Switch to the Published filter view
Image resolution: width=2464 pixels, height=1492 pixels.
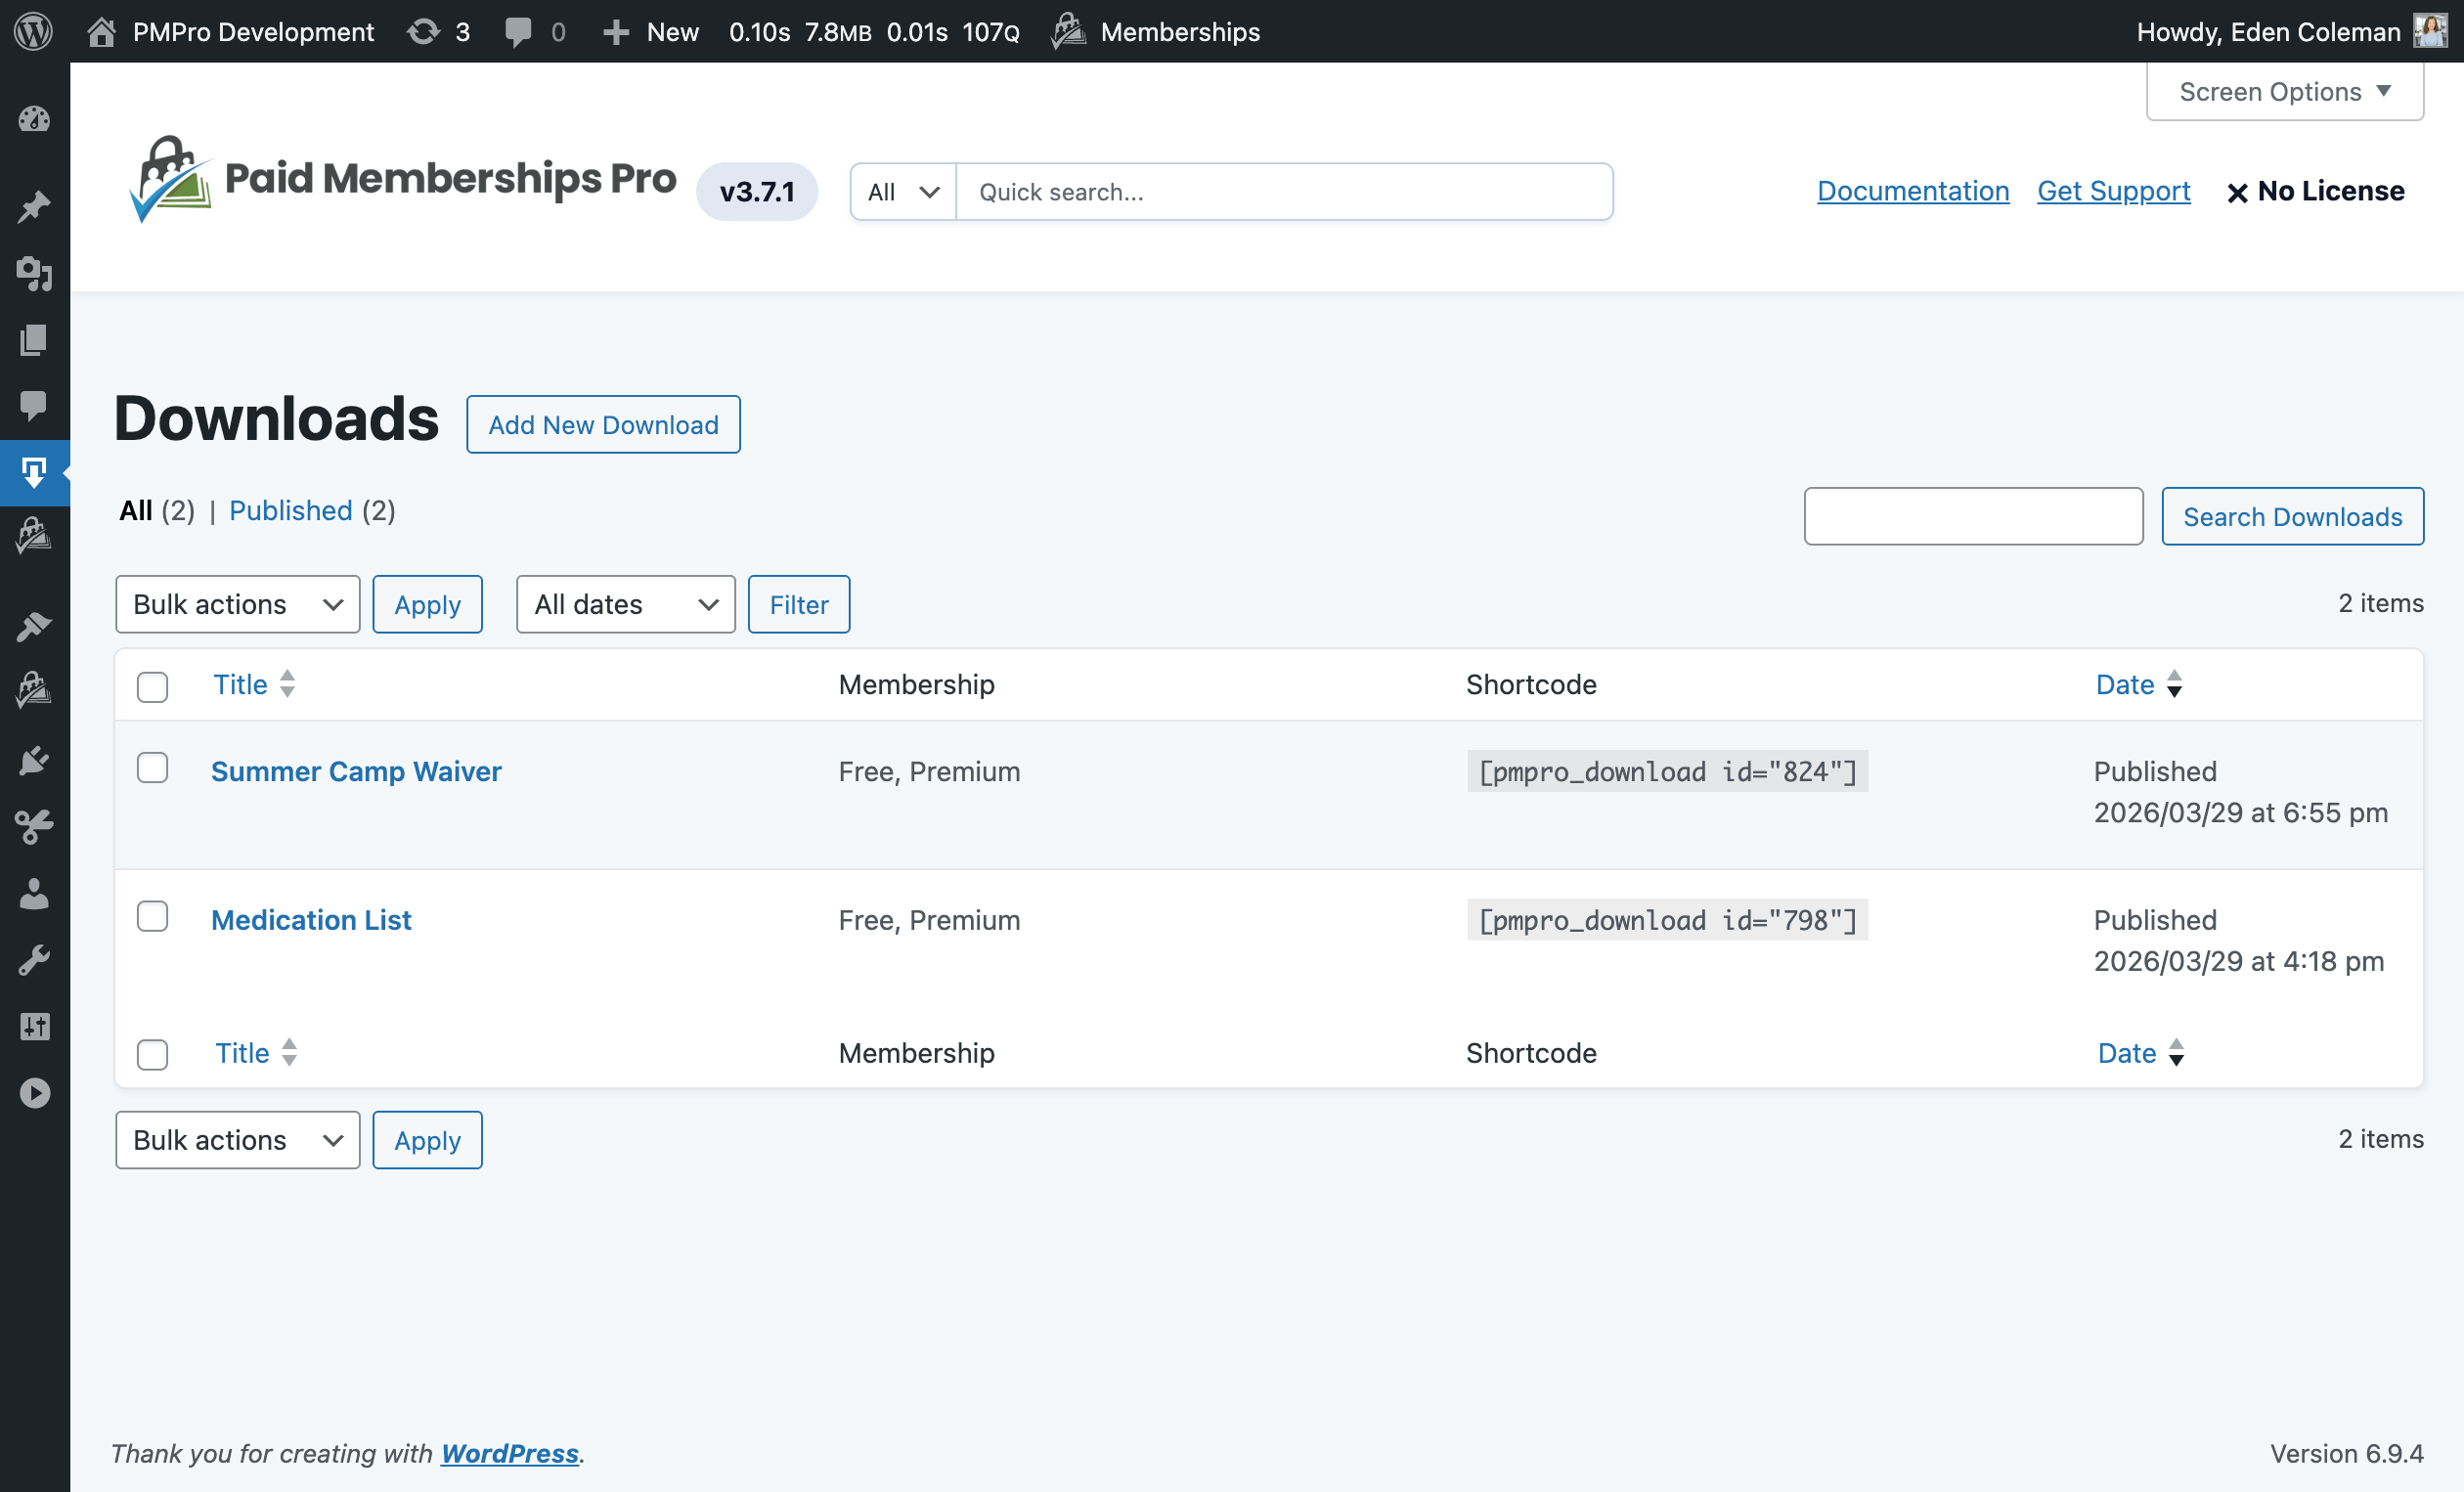(291, 510)
